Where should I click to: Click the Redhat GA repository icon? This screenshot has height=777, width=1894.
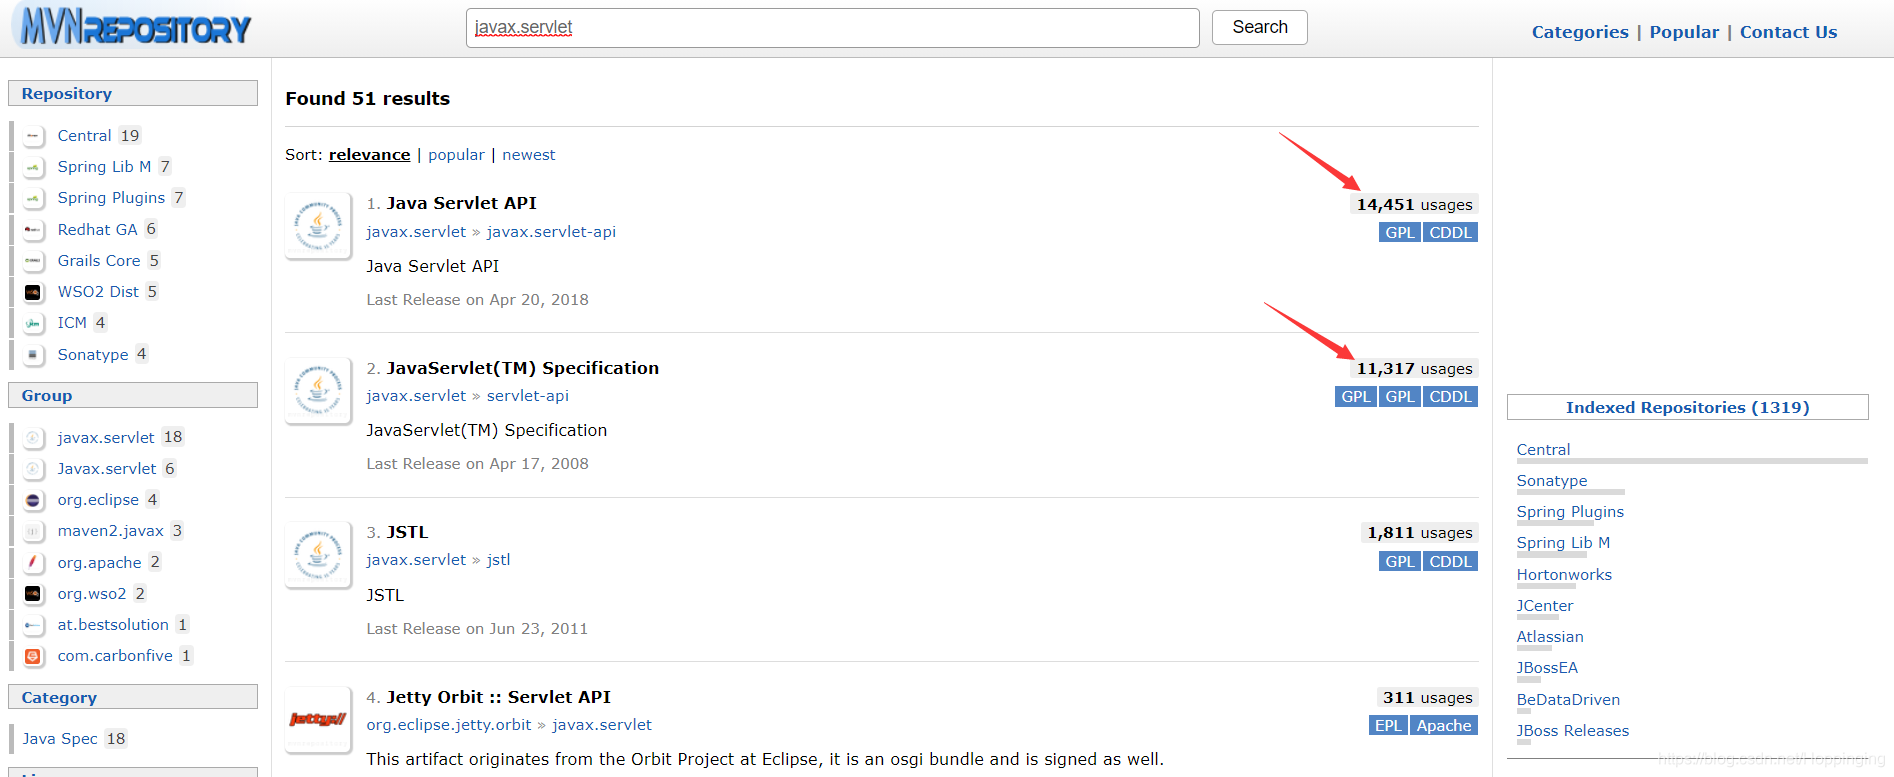tap(33, 230)
